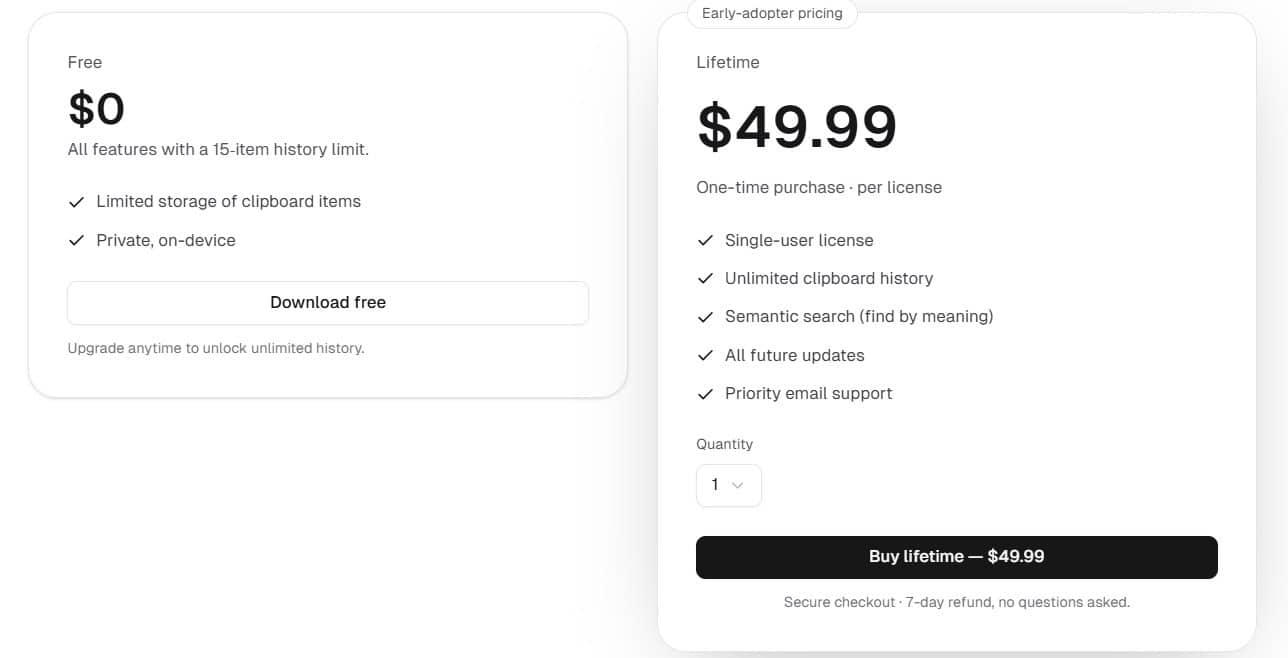The height and width of the screenshot is (658, 1288).
Task: Click the Download free button
Action: [x=328, y=302]
